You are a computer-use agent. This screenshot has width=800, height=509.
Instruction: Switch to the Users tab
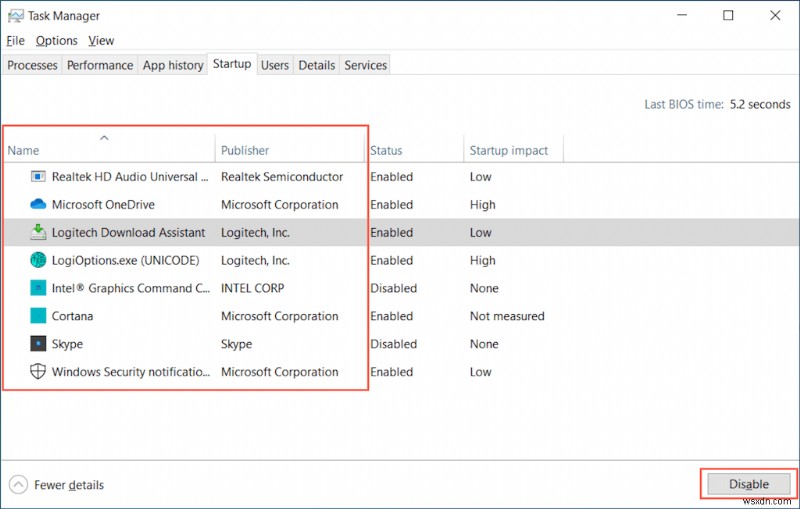(x=275, y=65)
